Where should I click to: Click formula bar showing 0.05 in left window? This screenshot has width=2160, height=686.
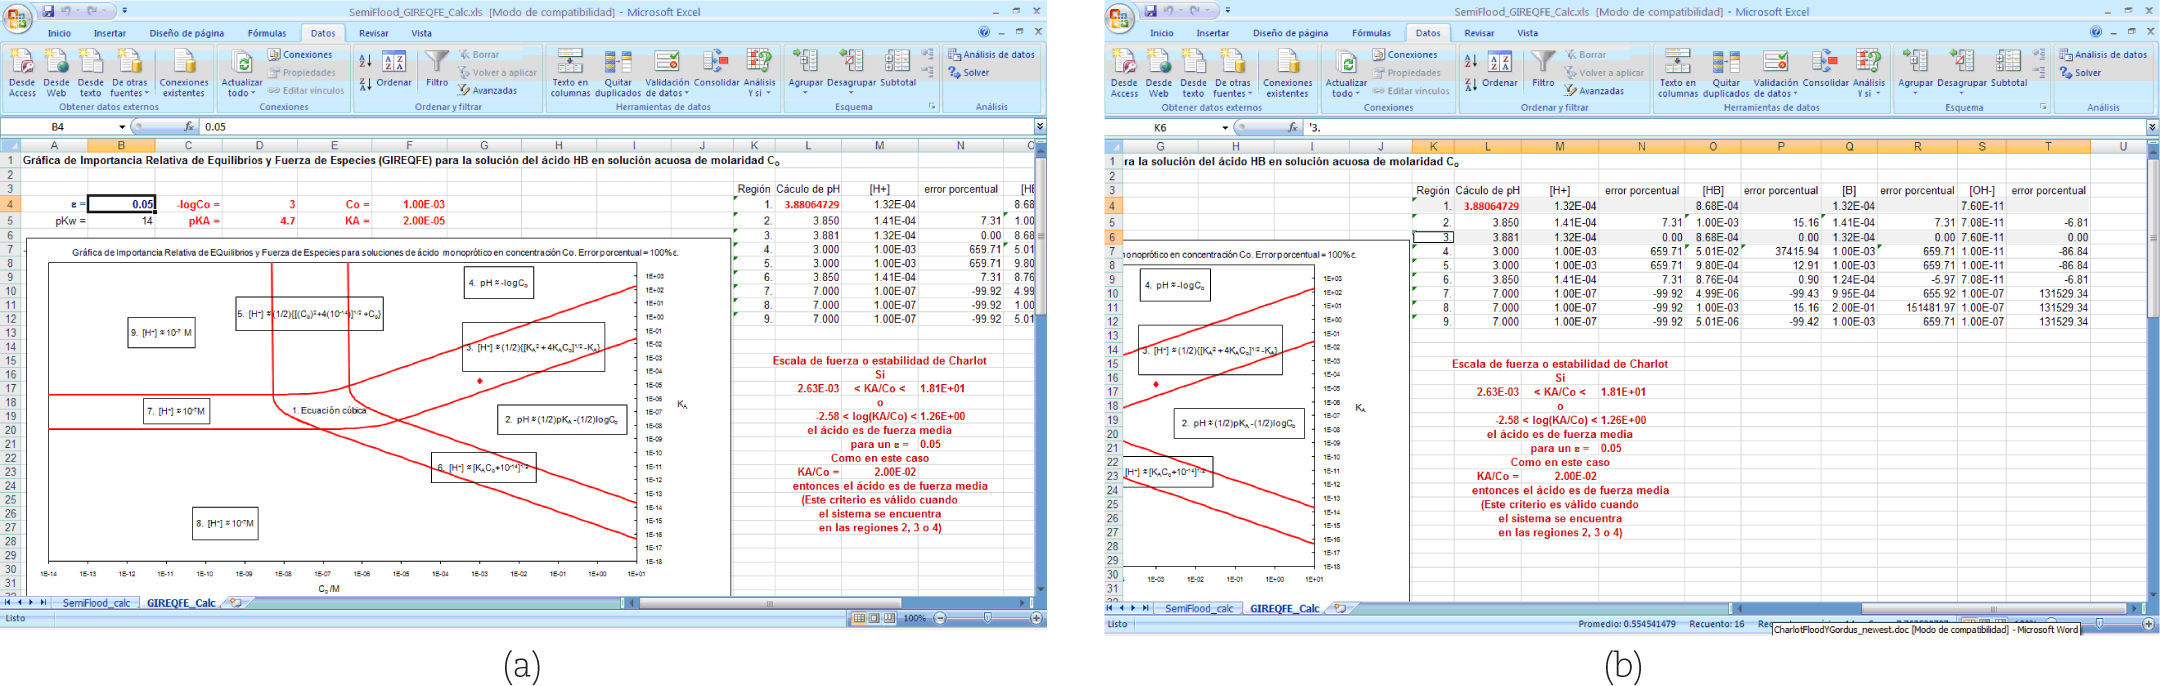[x=600, y=127]
